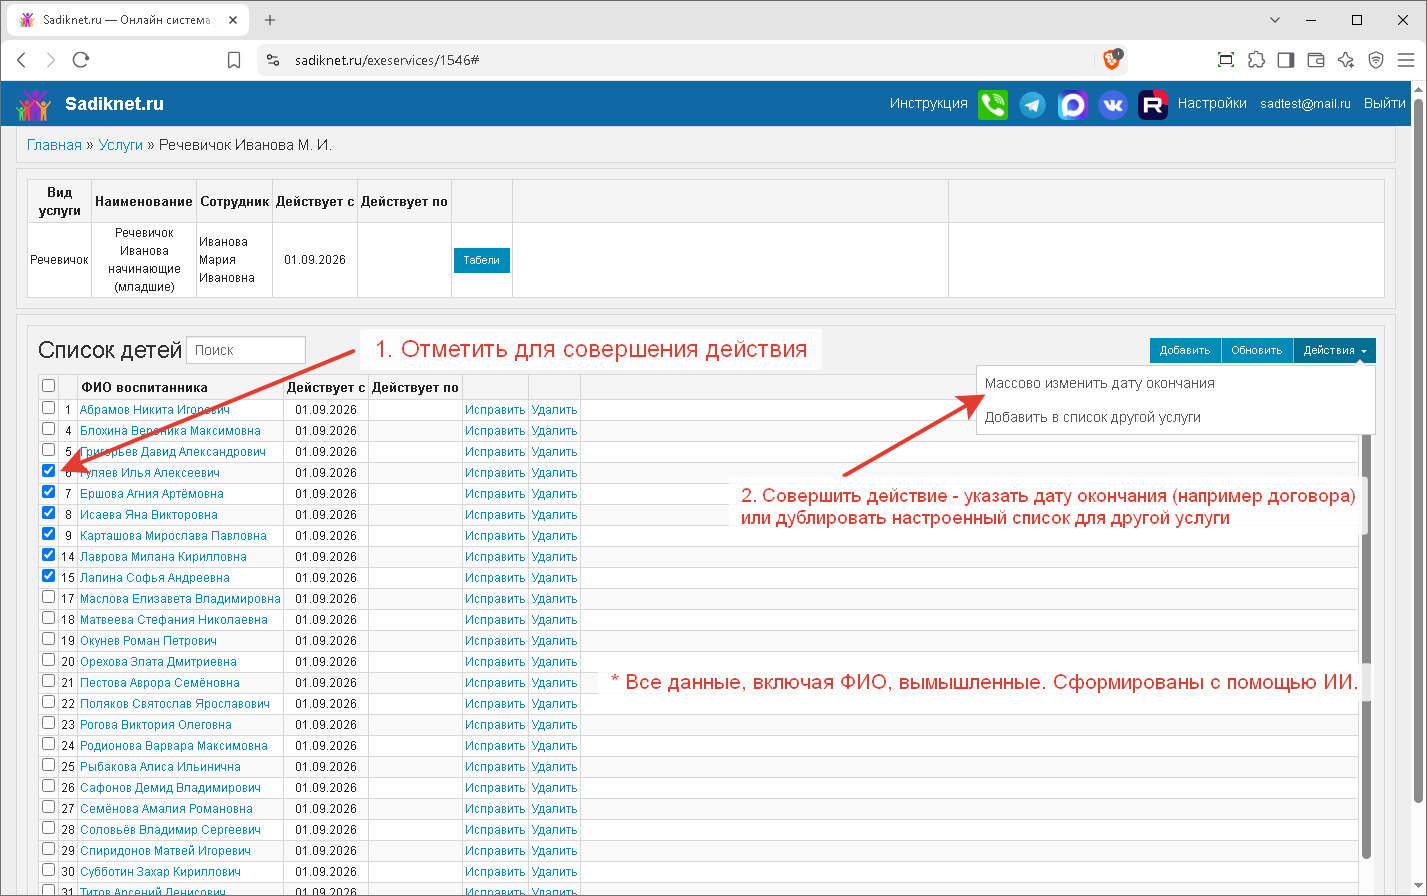Uncheck the box for Ершова Агния Артёмовна
1427x896 pixels.
coord(48,492)
